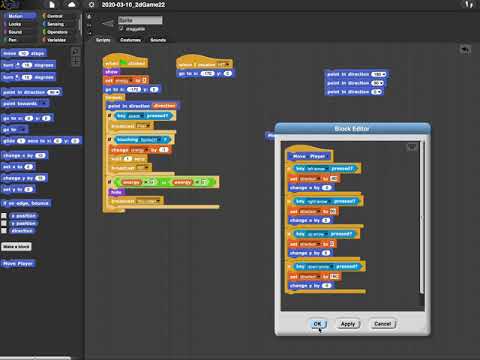This screenshot has width=480, height=360.
Task: Switch to the Costumes tab
Action: click(x=130, y=40)
